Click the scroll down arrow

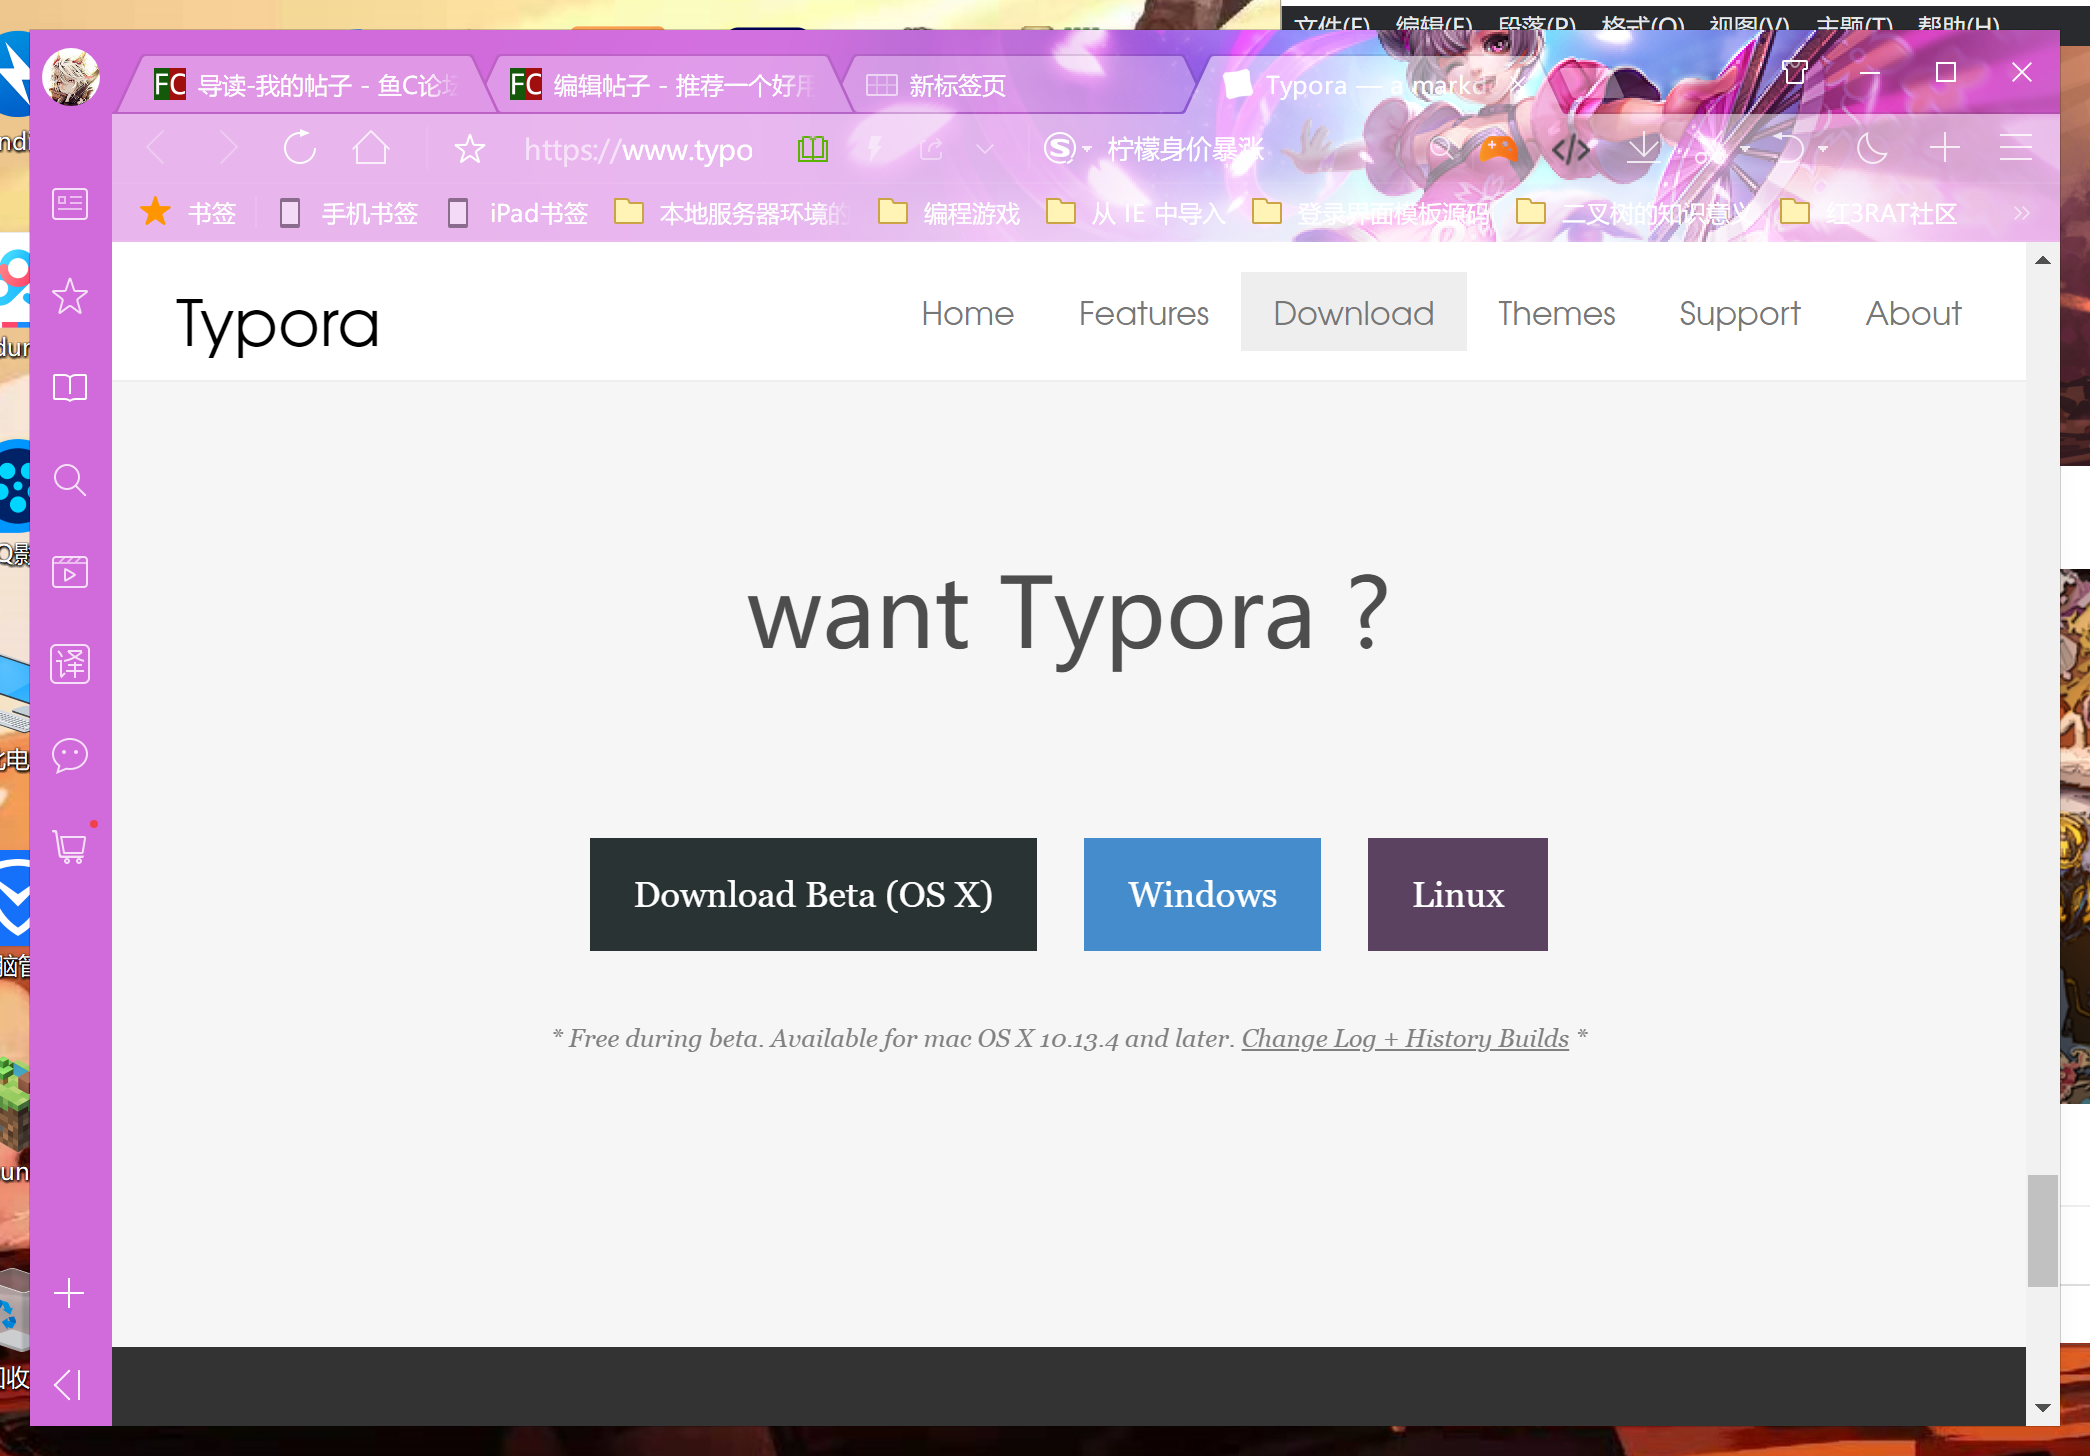click(x=2042, y=1408)
